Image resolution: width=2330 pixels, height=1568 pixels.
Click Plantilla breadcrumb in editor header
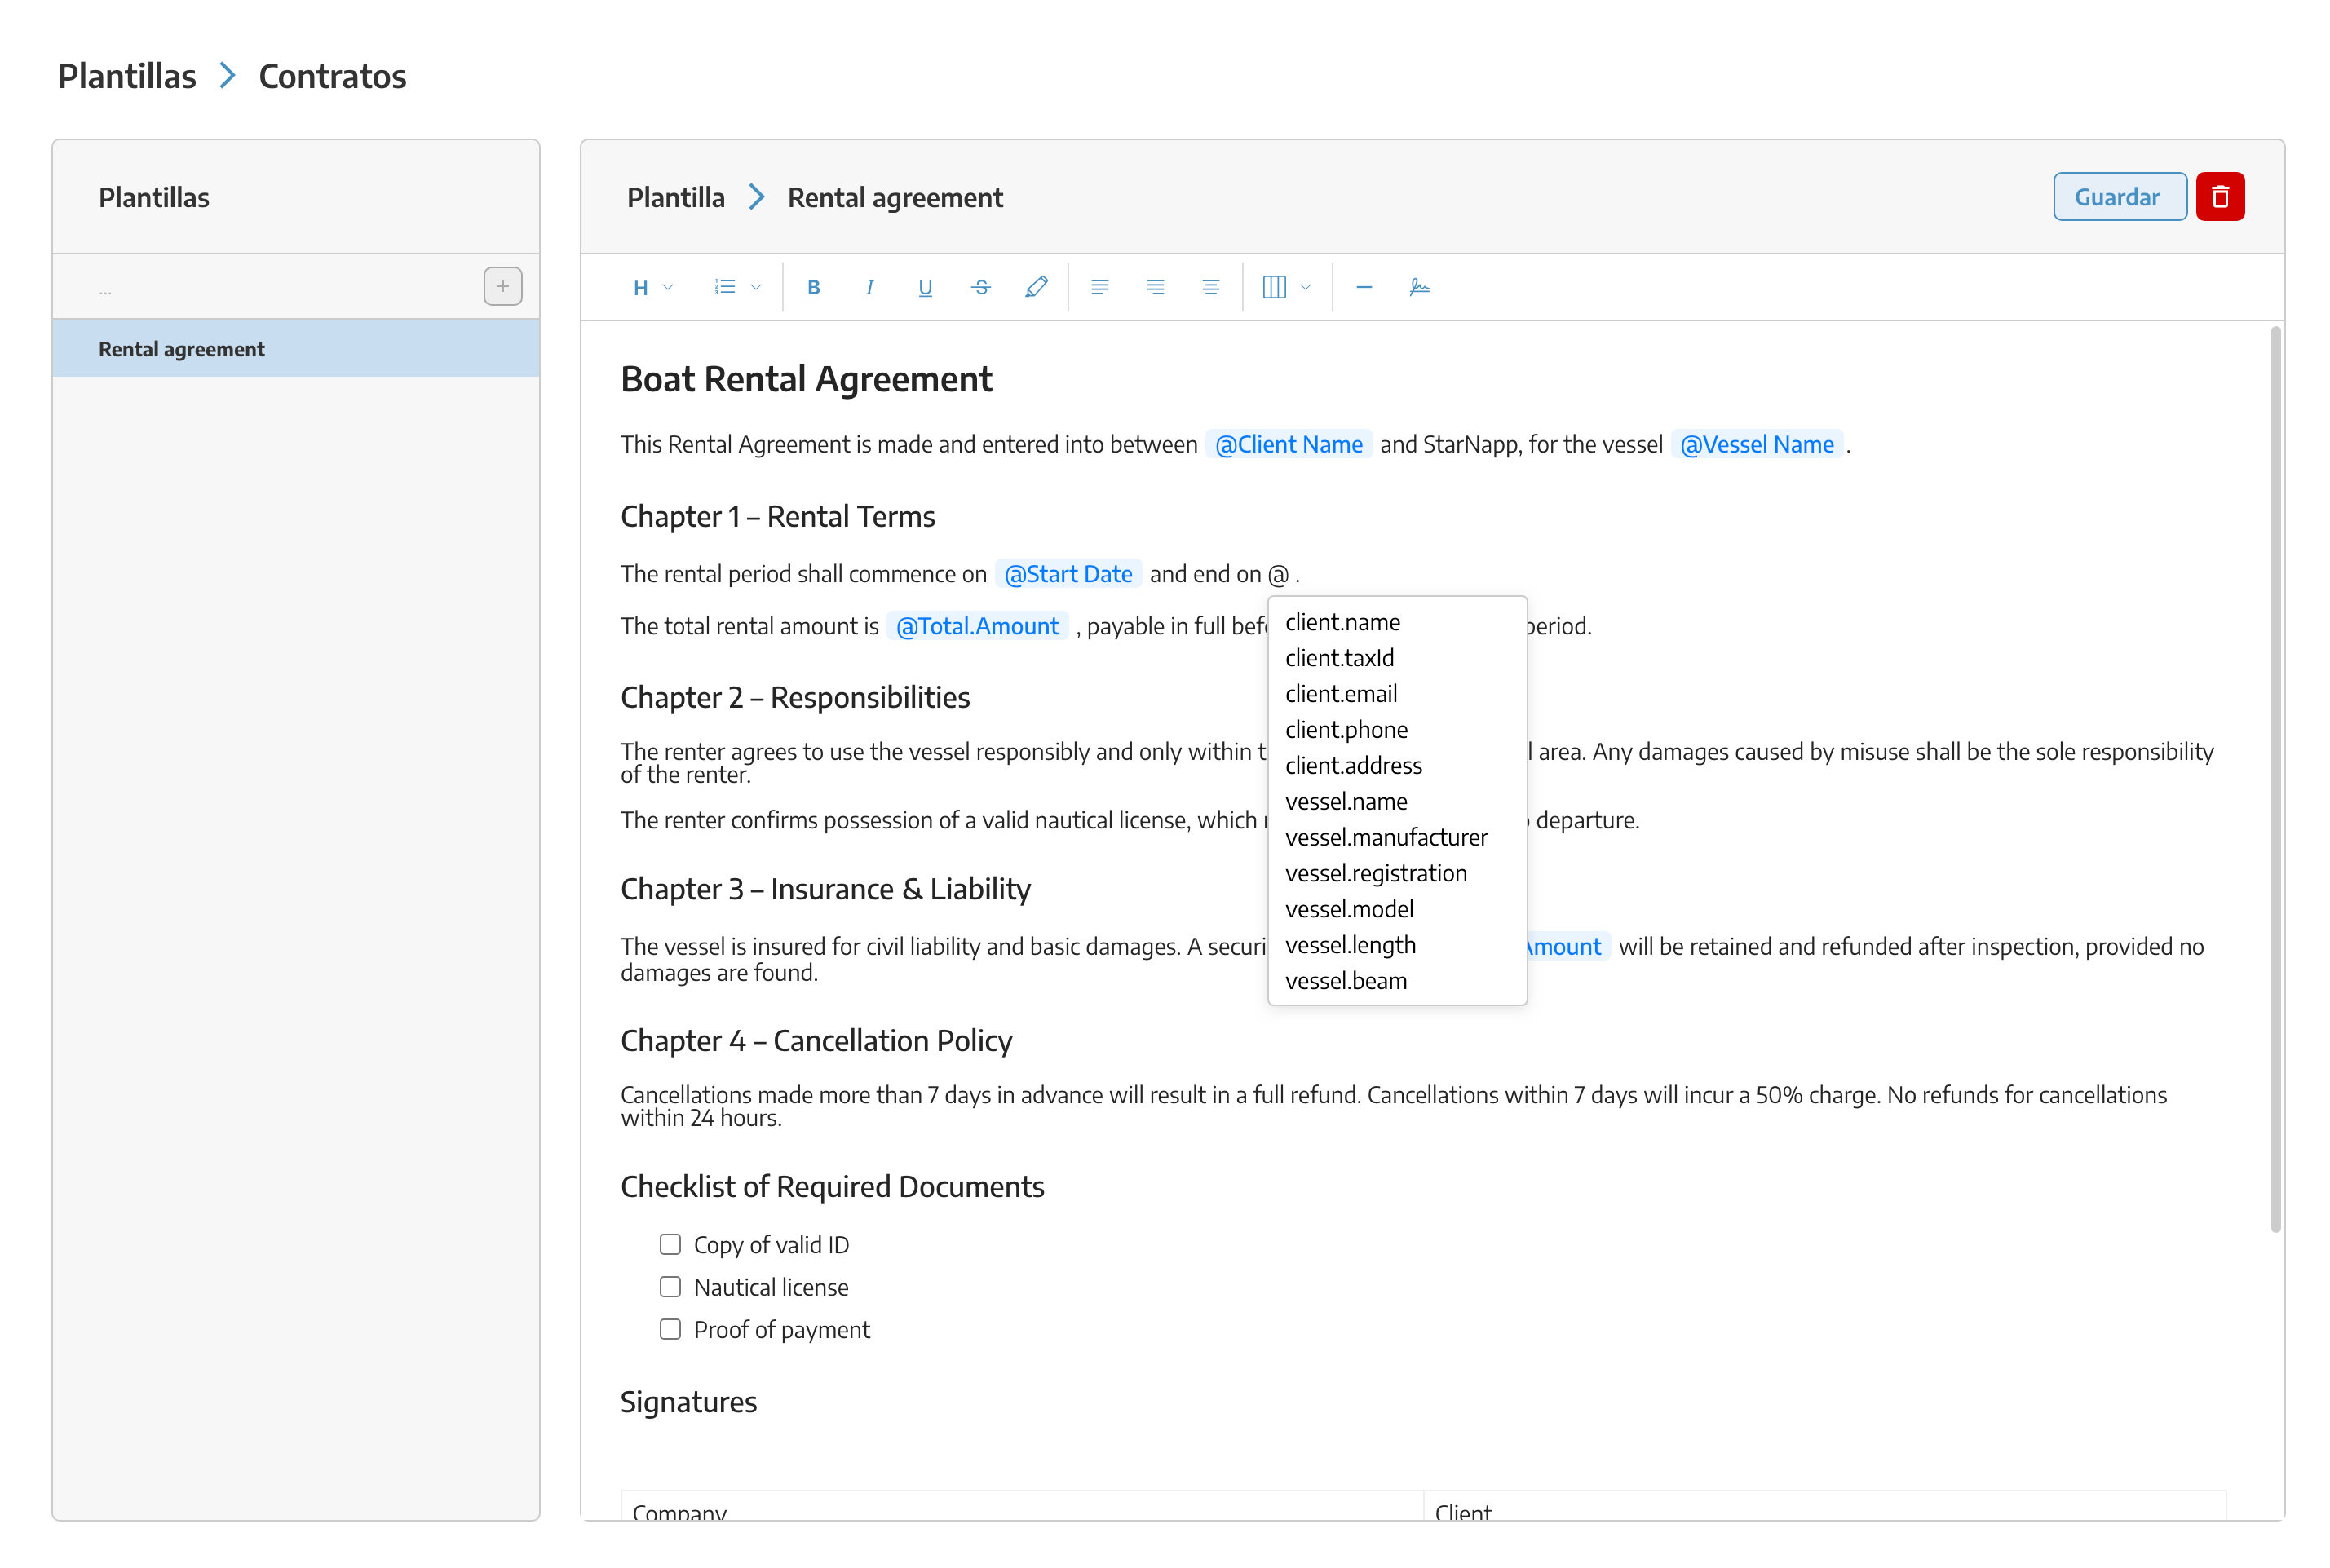click(676, 198)
